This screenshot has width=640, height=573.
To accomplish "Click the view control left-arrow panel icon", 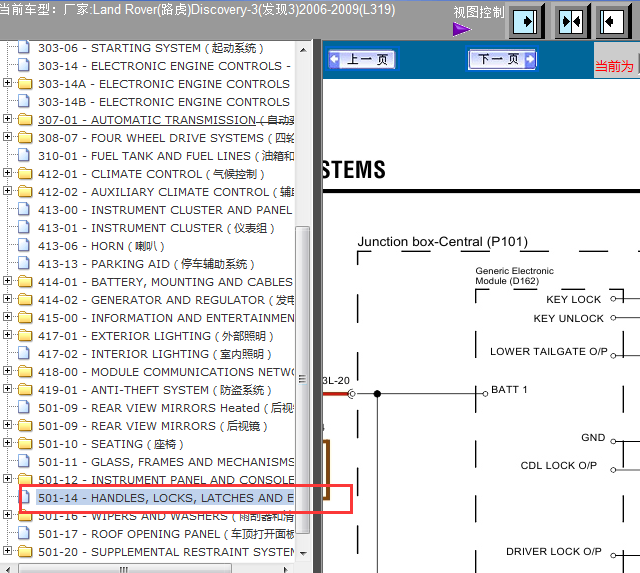I will 613,21.
